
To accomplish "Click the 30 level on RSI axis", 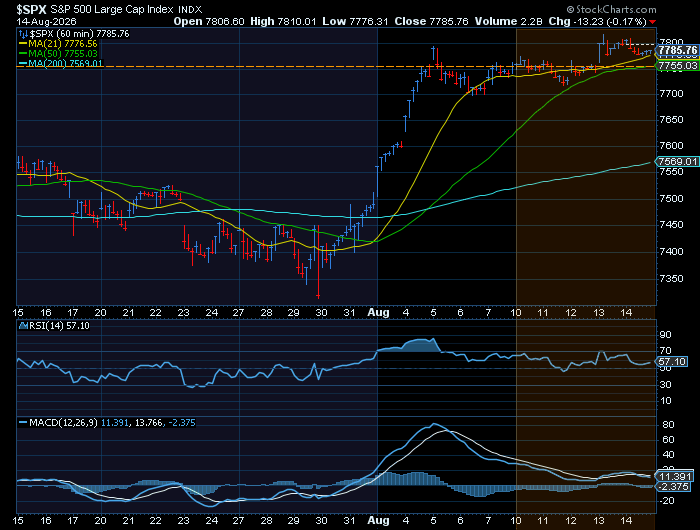I will (x=665, y=384).
